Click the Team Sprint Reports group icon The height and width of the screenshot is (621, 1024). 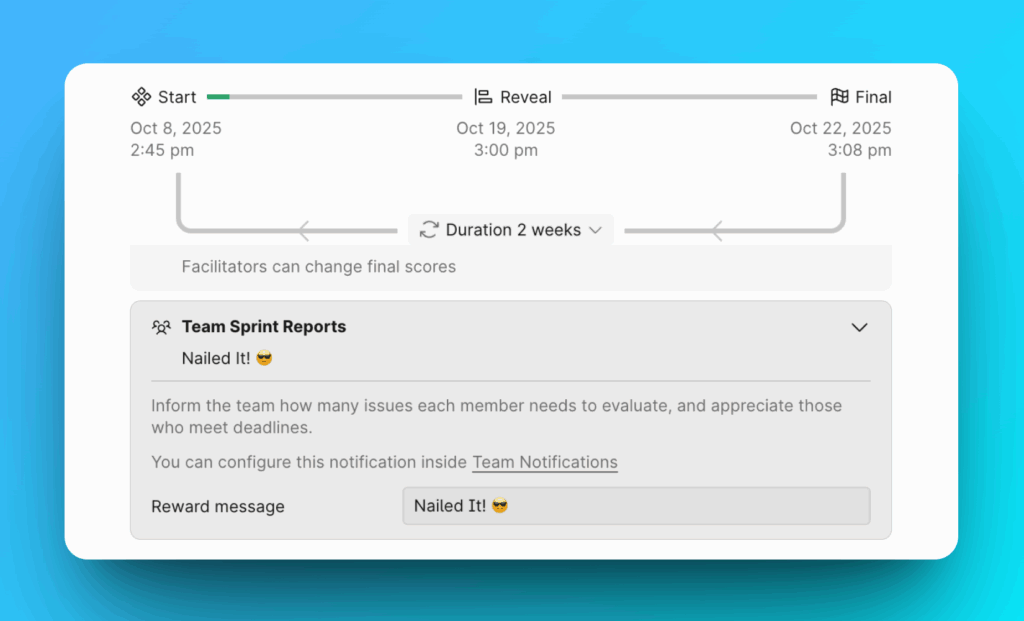[162, 327]
